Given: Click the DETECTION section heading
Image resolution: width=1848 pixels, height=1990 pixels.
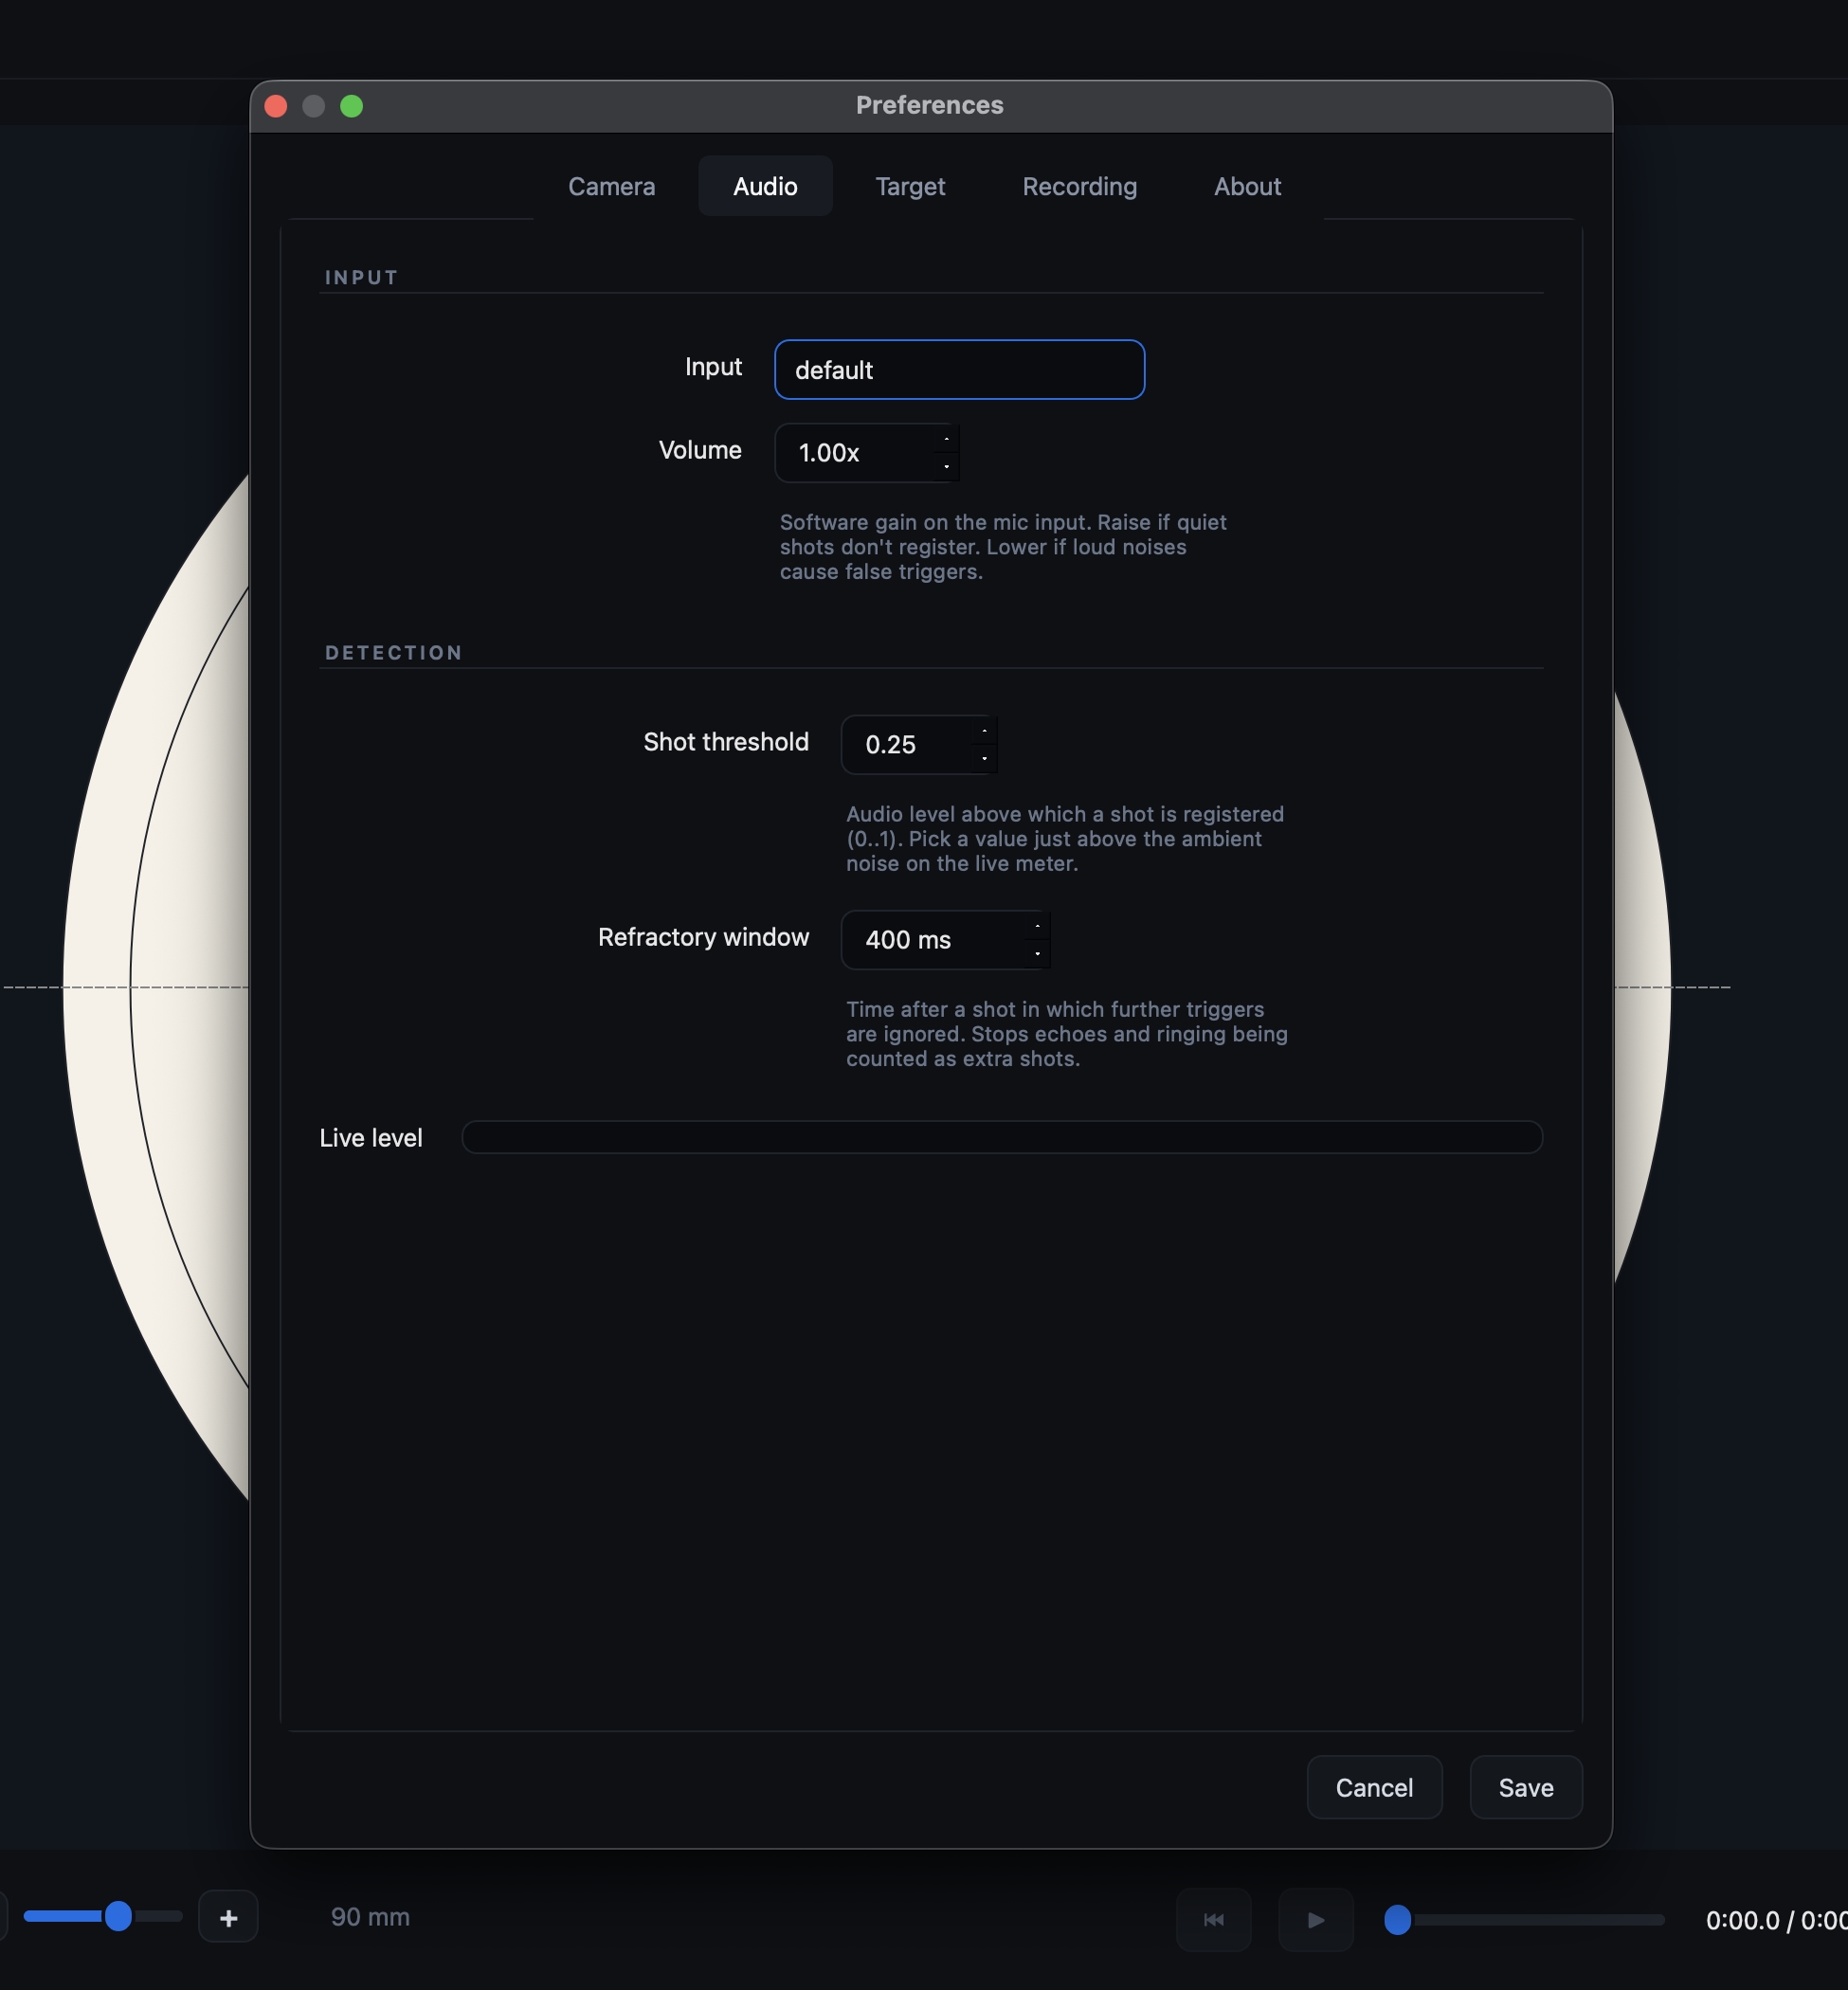Looking at the screenshot, I should 393,653.
